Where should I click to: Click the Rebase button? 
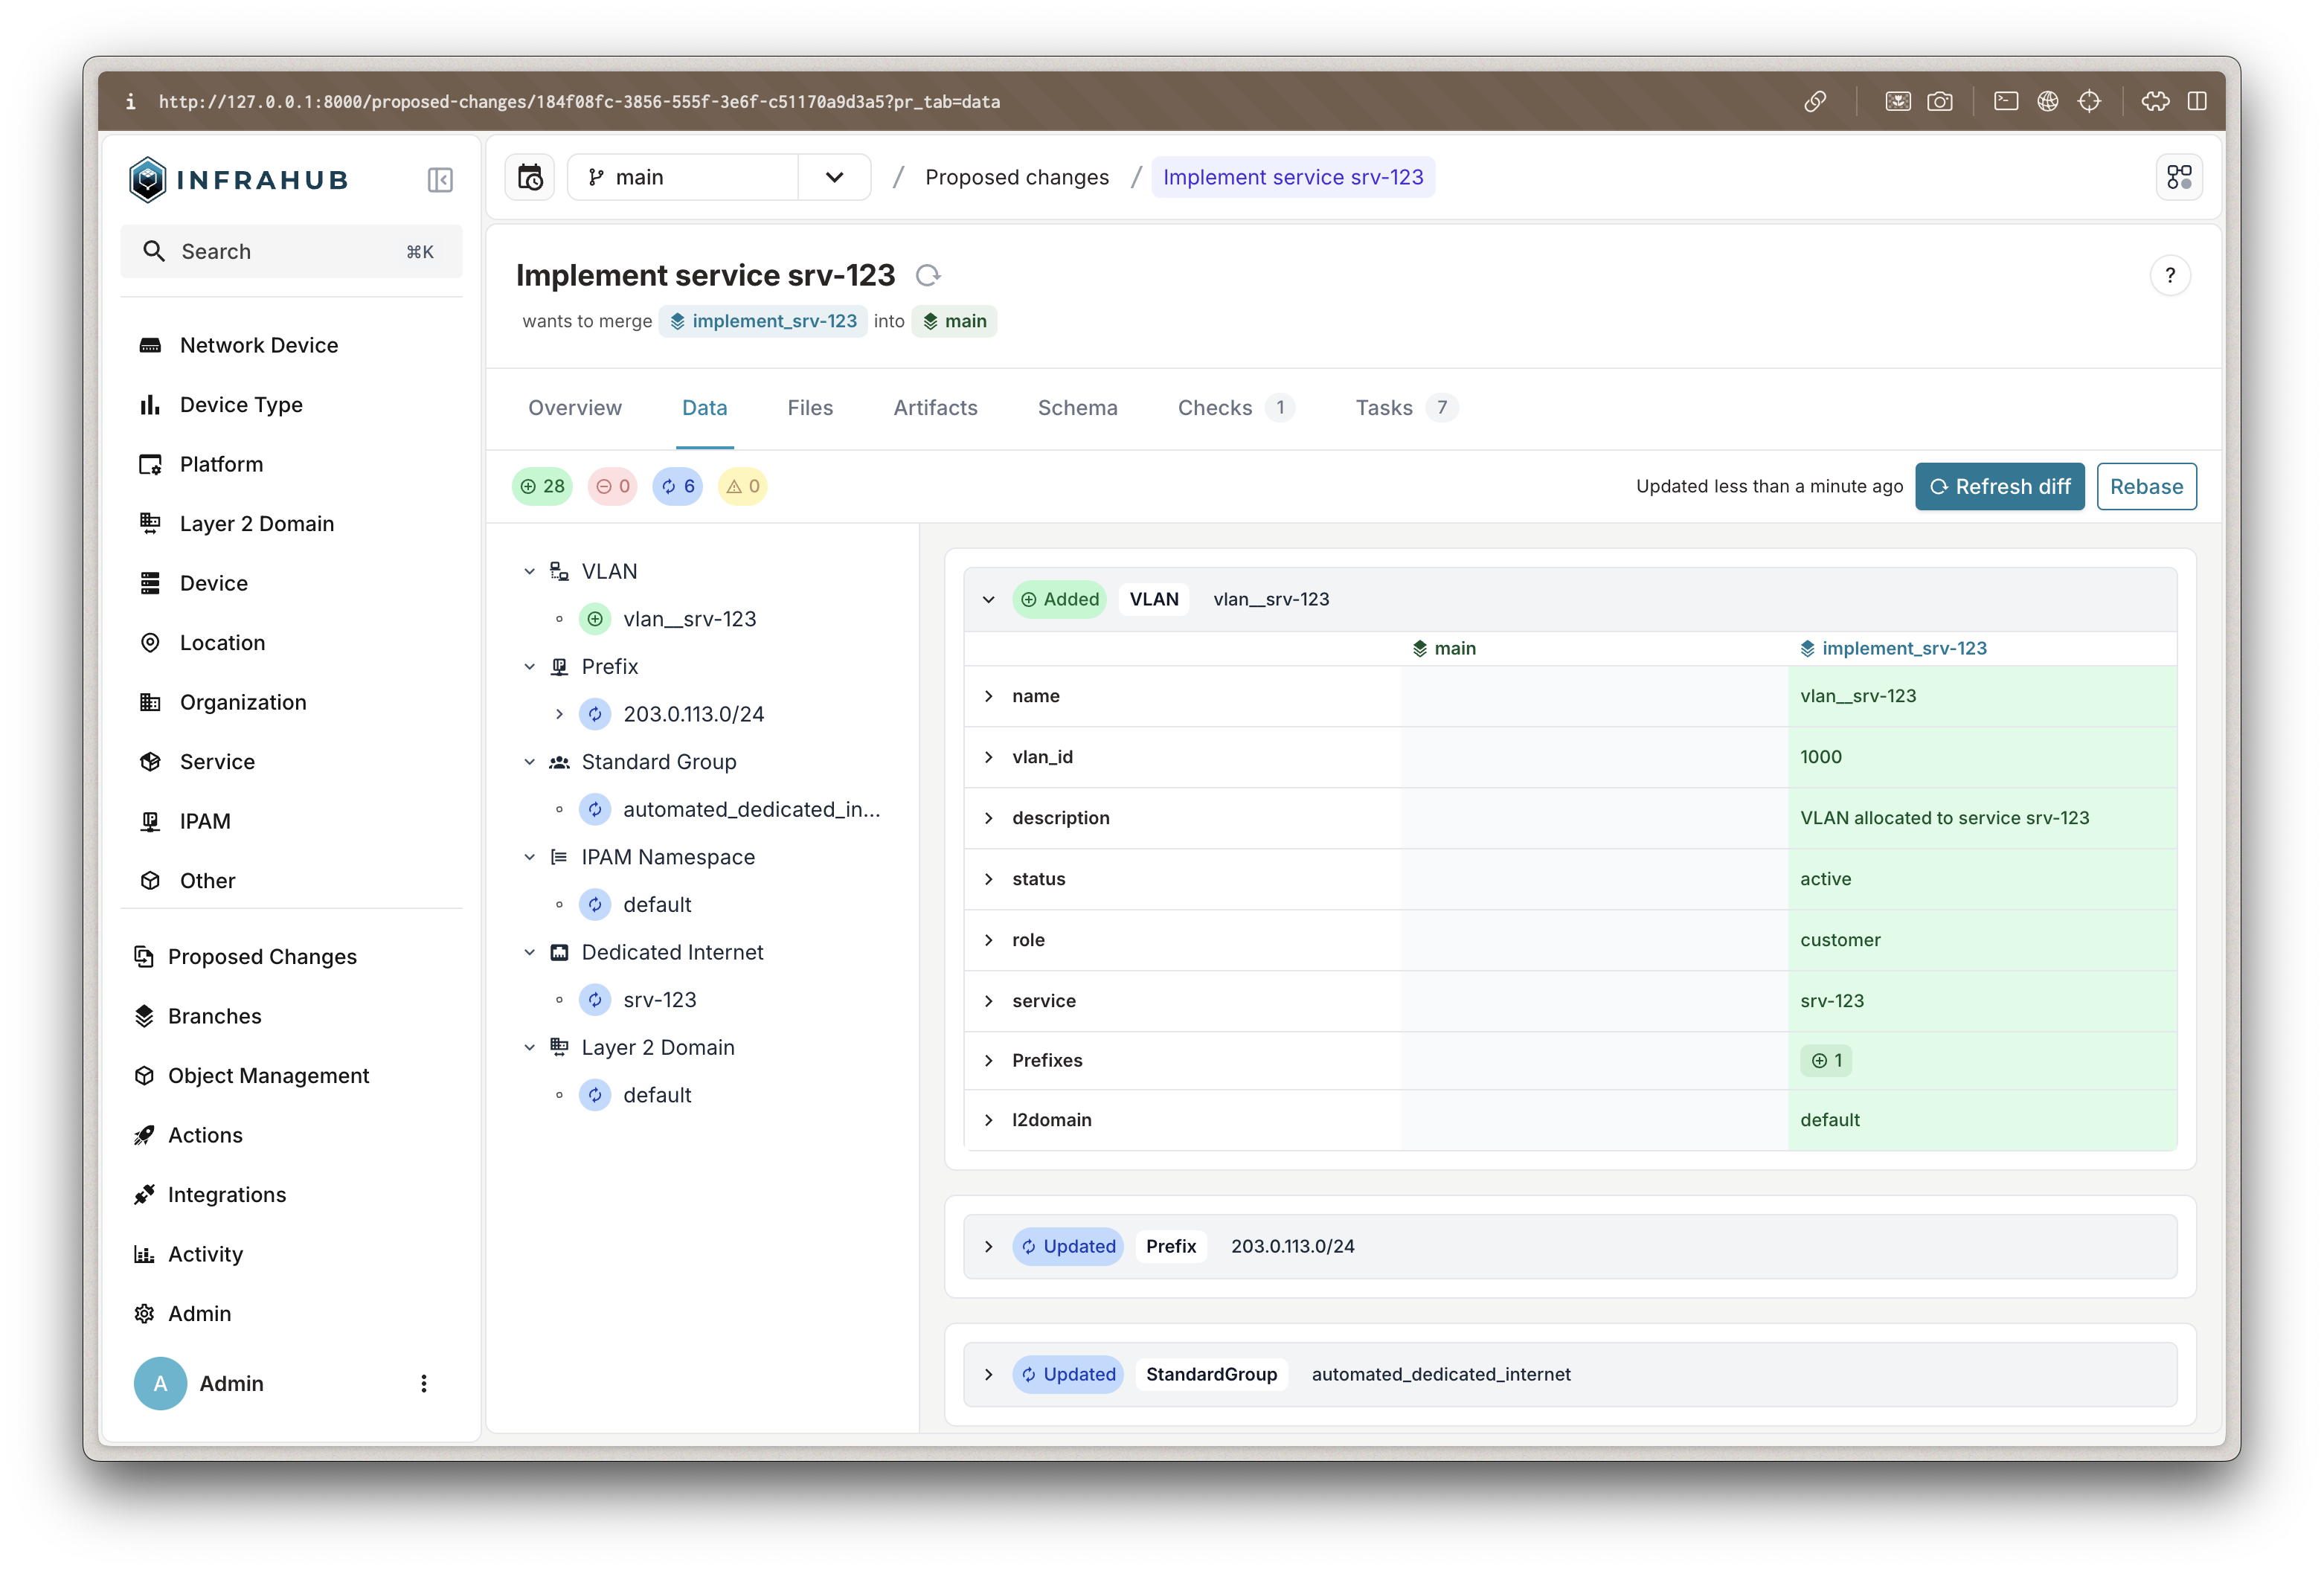(2146, 486)
